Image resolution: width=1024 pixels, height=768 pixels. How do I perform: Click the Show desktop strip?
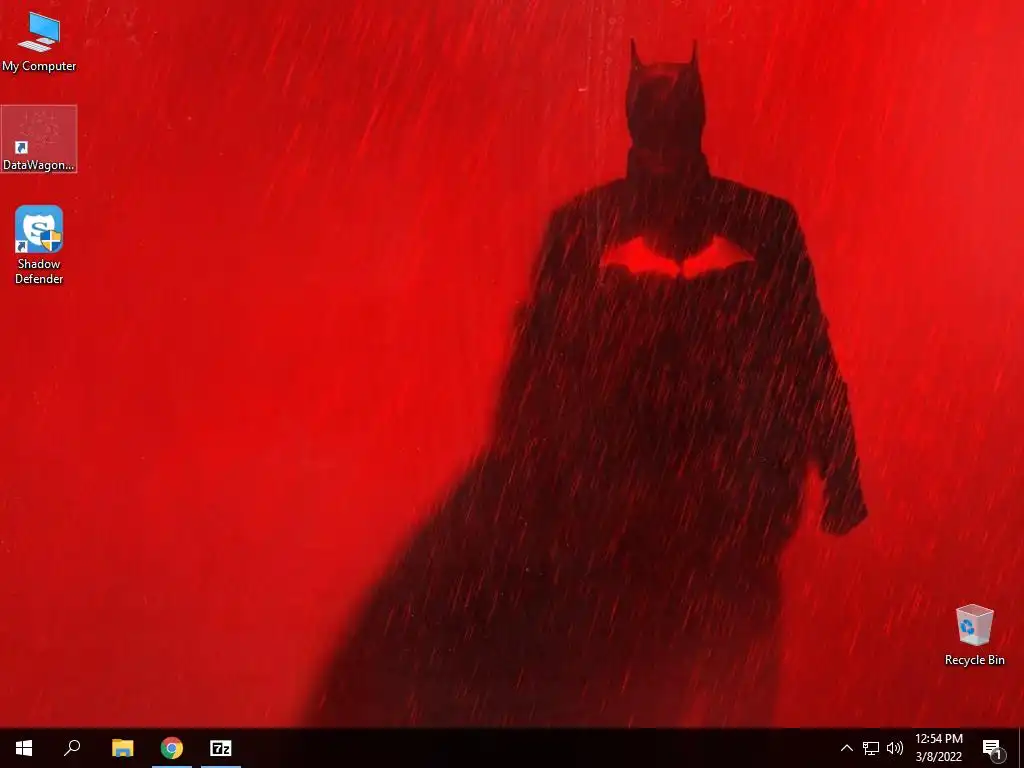click(x=1021, y=748)
